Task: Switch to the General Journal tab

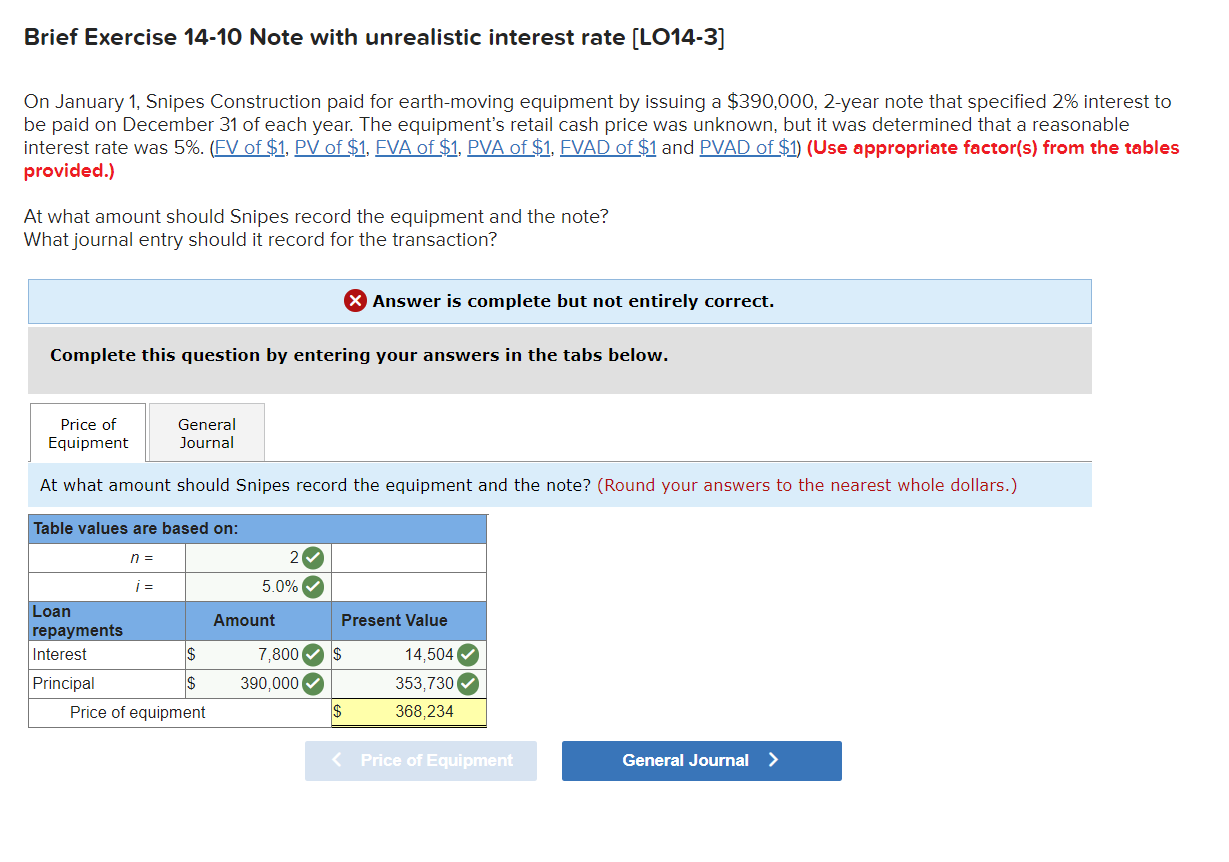Action: click(x=205, y=432)
